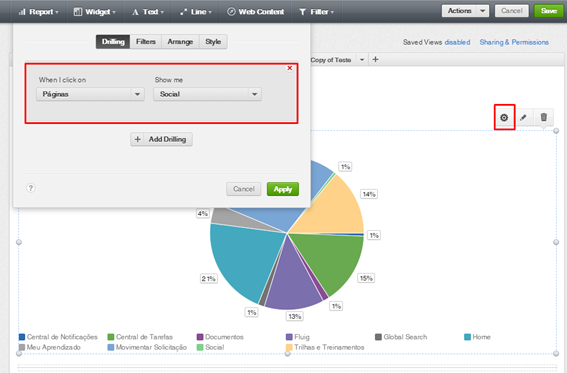Screen dimensions: 567x373
Task: Select Fluig in the chart legend
Action: coord(298,337)
